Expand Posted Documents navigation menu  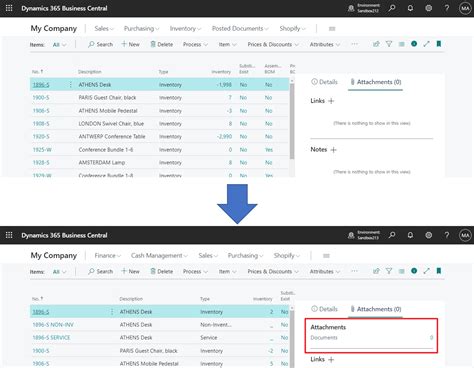pos(240,29)
